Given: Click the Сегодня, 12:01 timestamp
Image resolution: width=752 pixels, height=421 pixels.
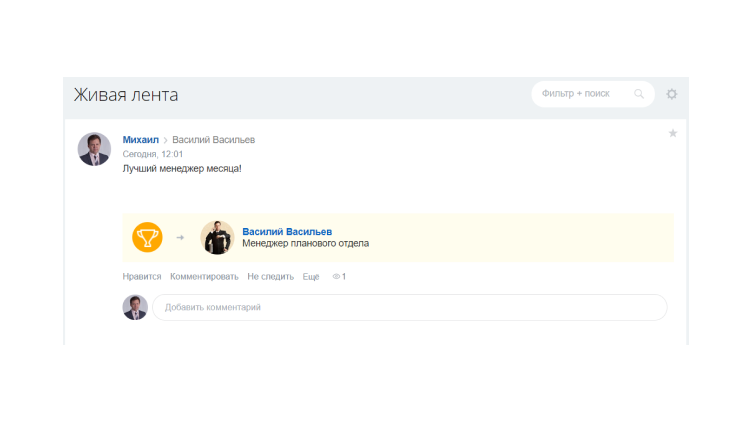Looking at the screenshot, I should (x=153, y=154).
